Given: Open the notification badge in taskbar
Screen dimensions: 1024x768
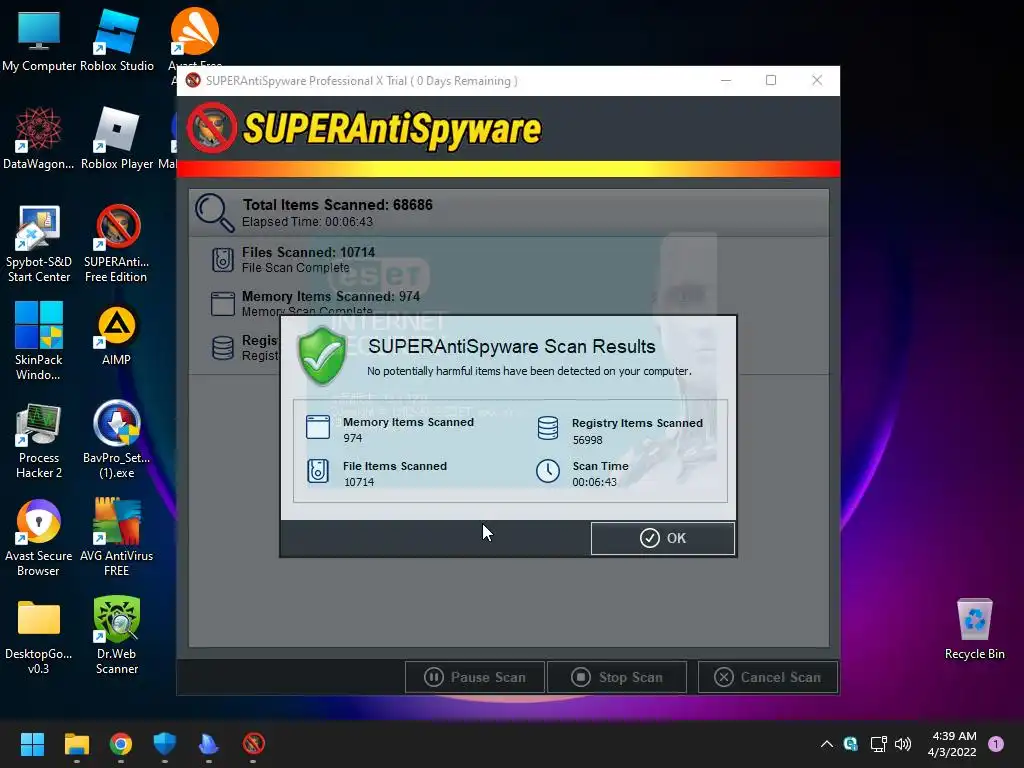Looking at the screenshot, I should (996, 744).
